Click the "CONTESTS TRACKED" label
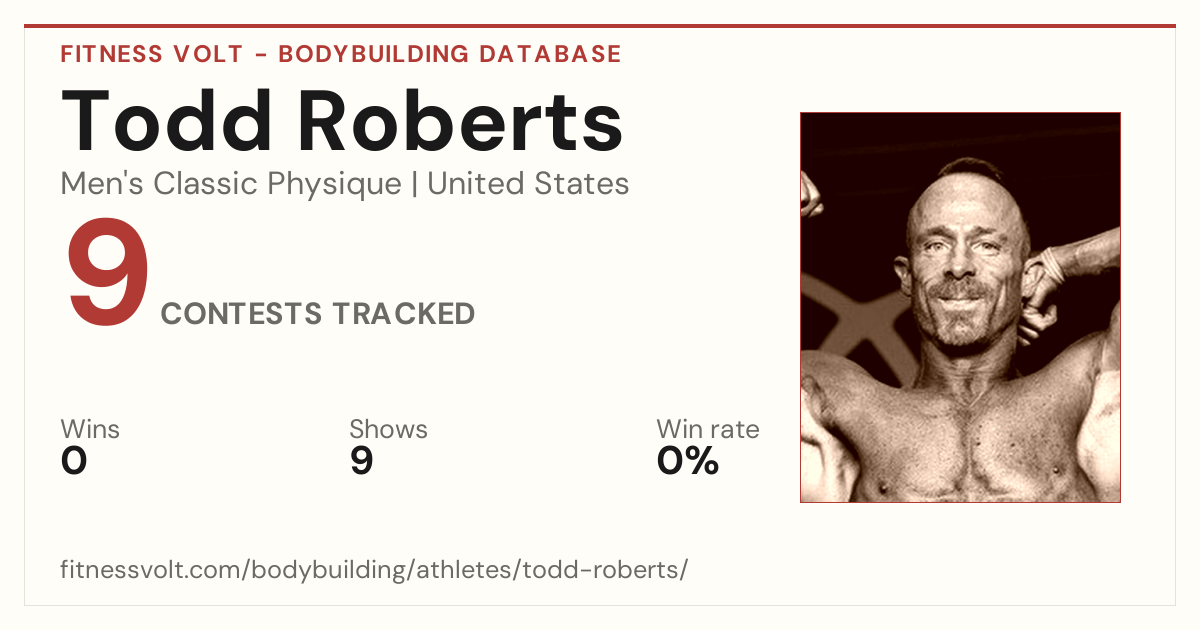1200x630 pixels. click(318, 314)
